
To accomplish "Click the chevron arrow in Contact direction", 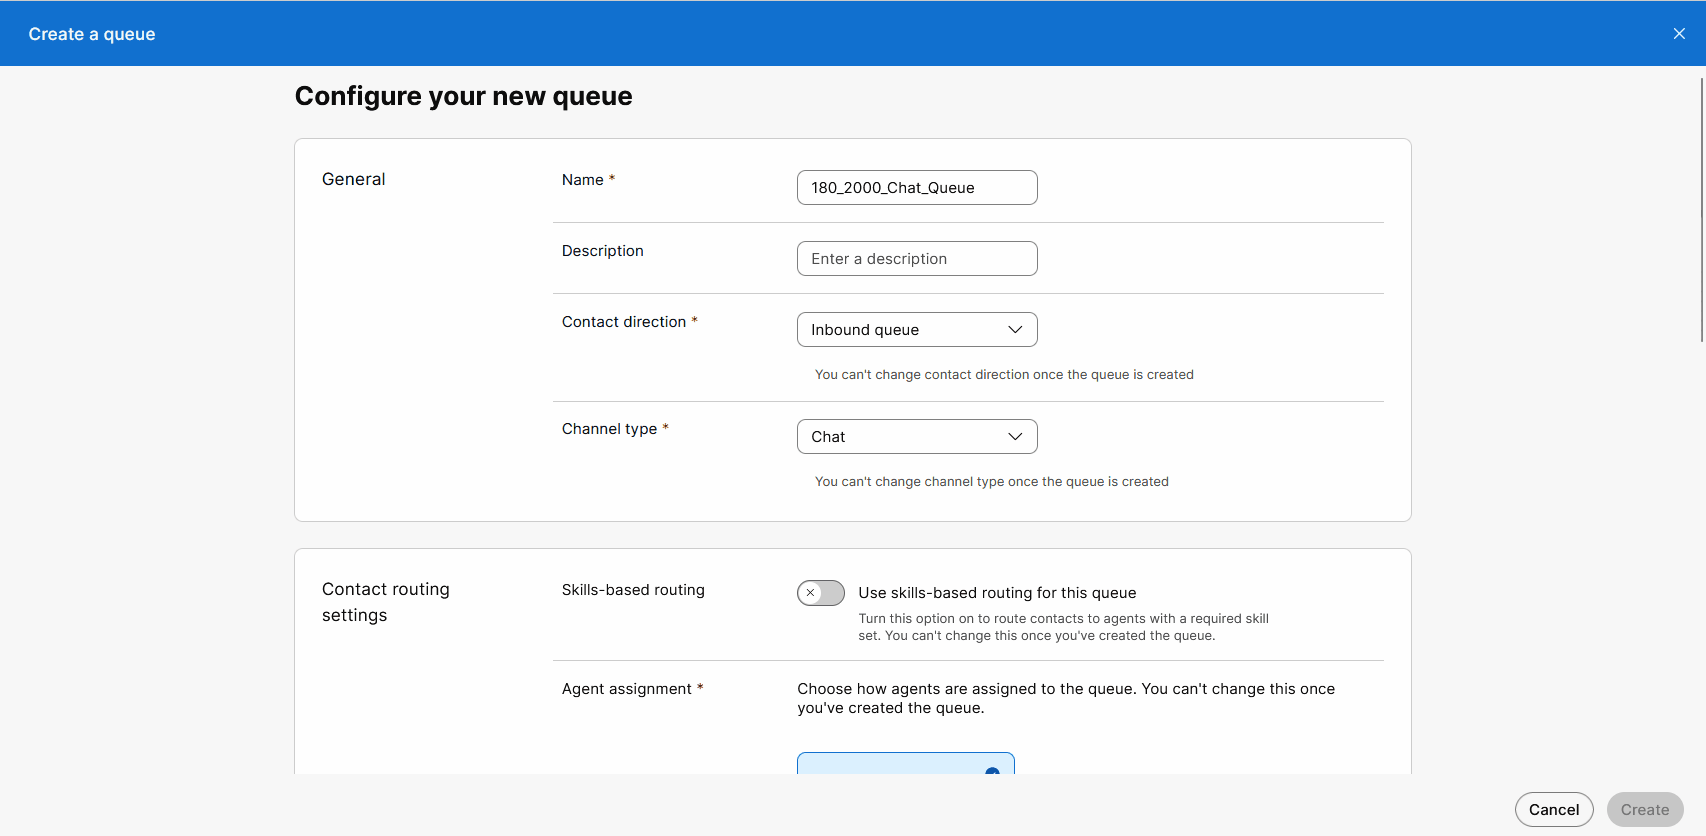I will point(1015,330).
